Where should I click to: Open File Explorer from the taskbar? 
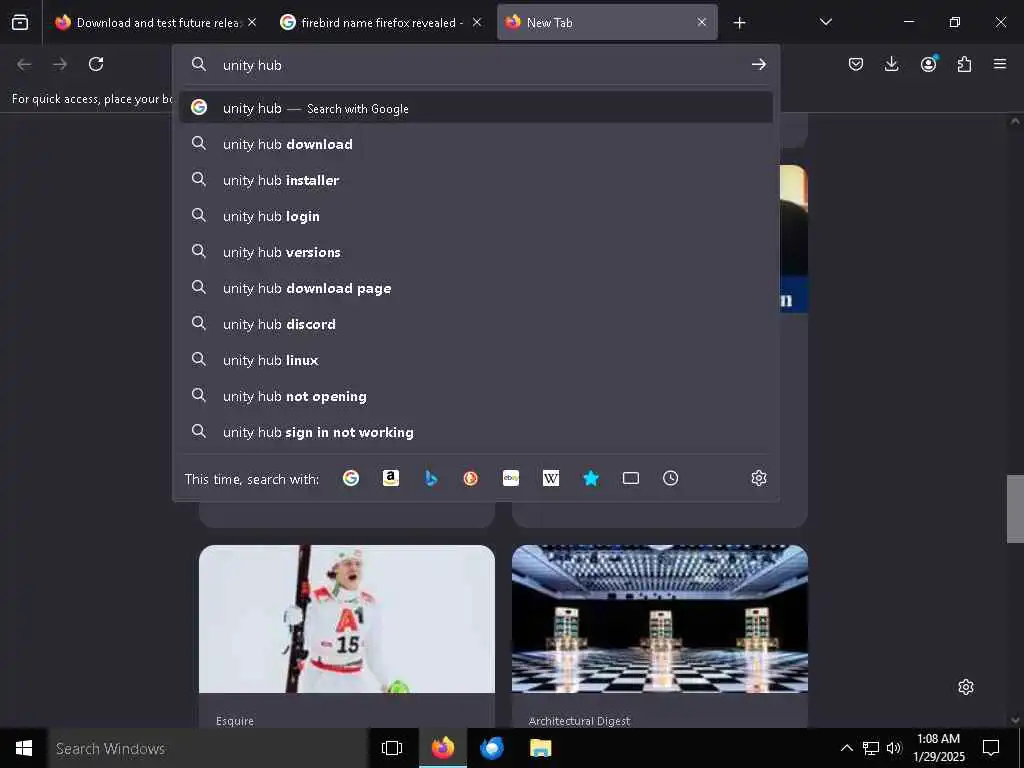click(x=540, y=748)
